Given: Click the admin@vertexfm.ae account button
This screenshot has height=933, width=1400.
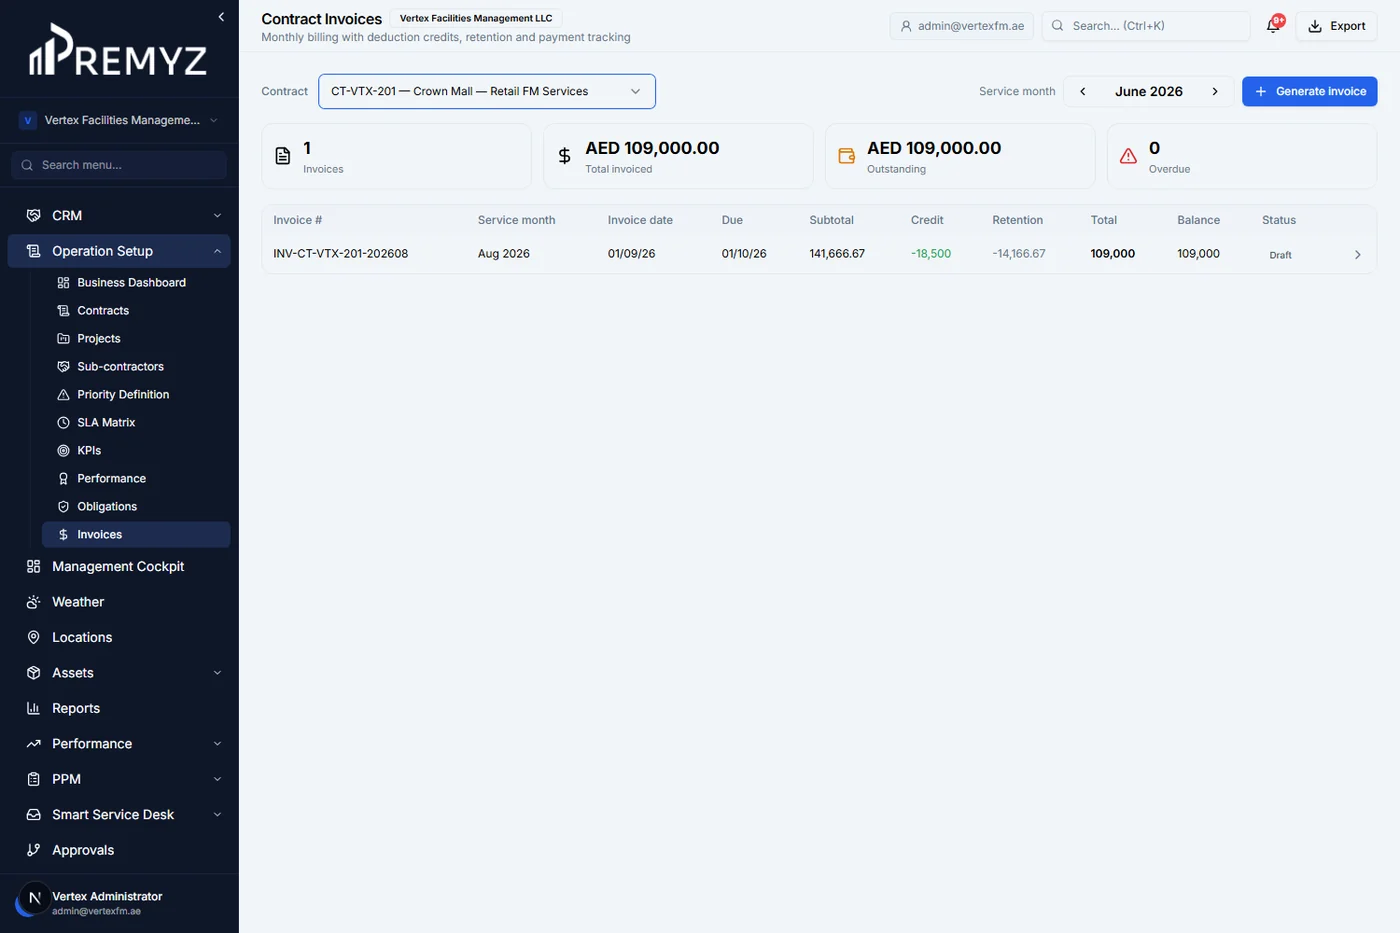Looking at the screenshot, I should pos(962,26).
